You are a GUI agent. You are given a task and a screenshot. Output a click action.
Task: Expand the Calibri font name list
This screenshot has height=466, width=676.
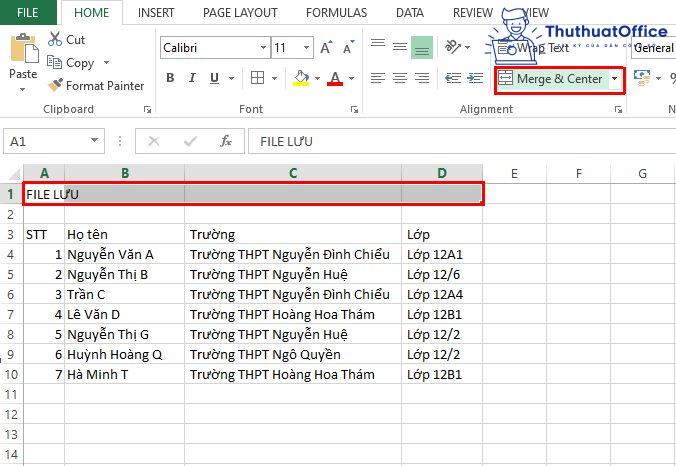(x=263, y=47)
